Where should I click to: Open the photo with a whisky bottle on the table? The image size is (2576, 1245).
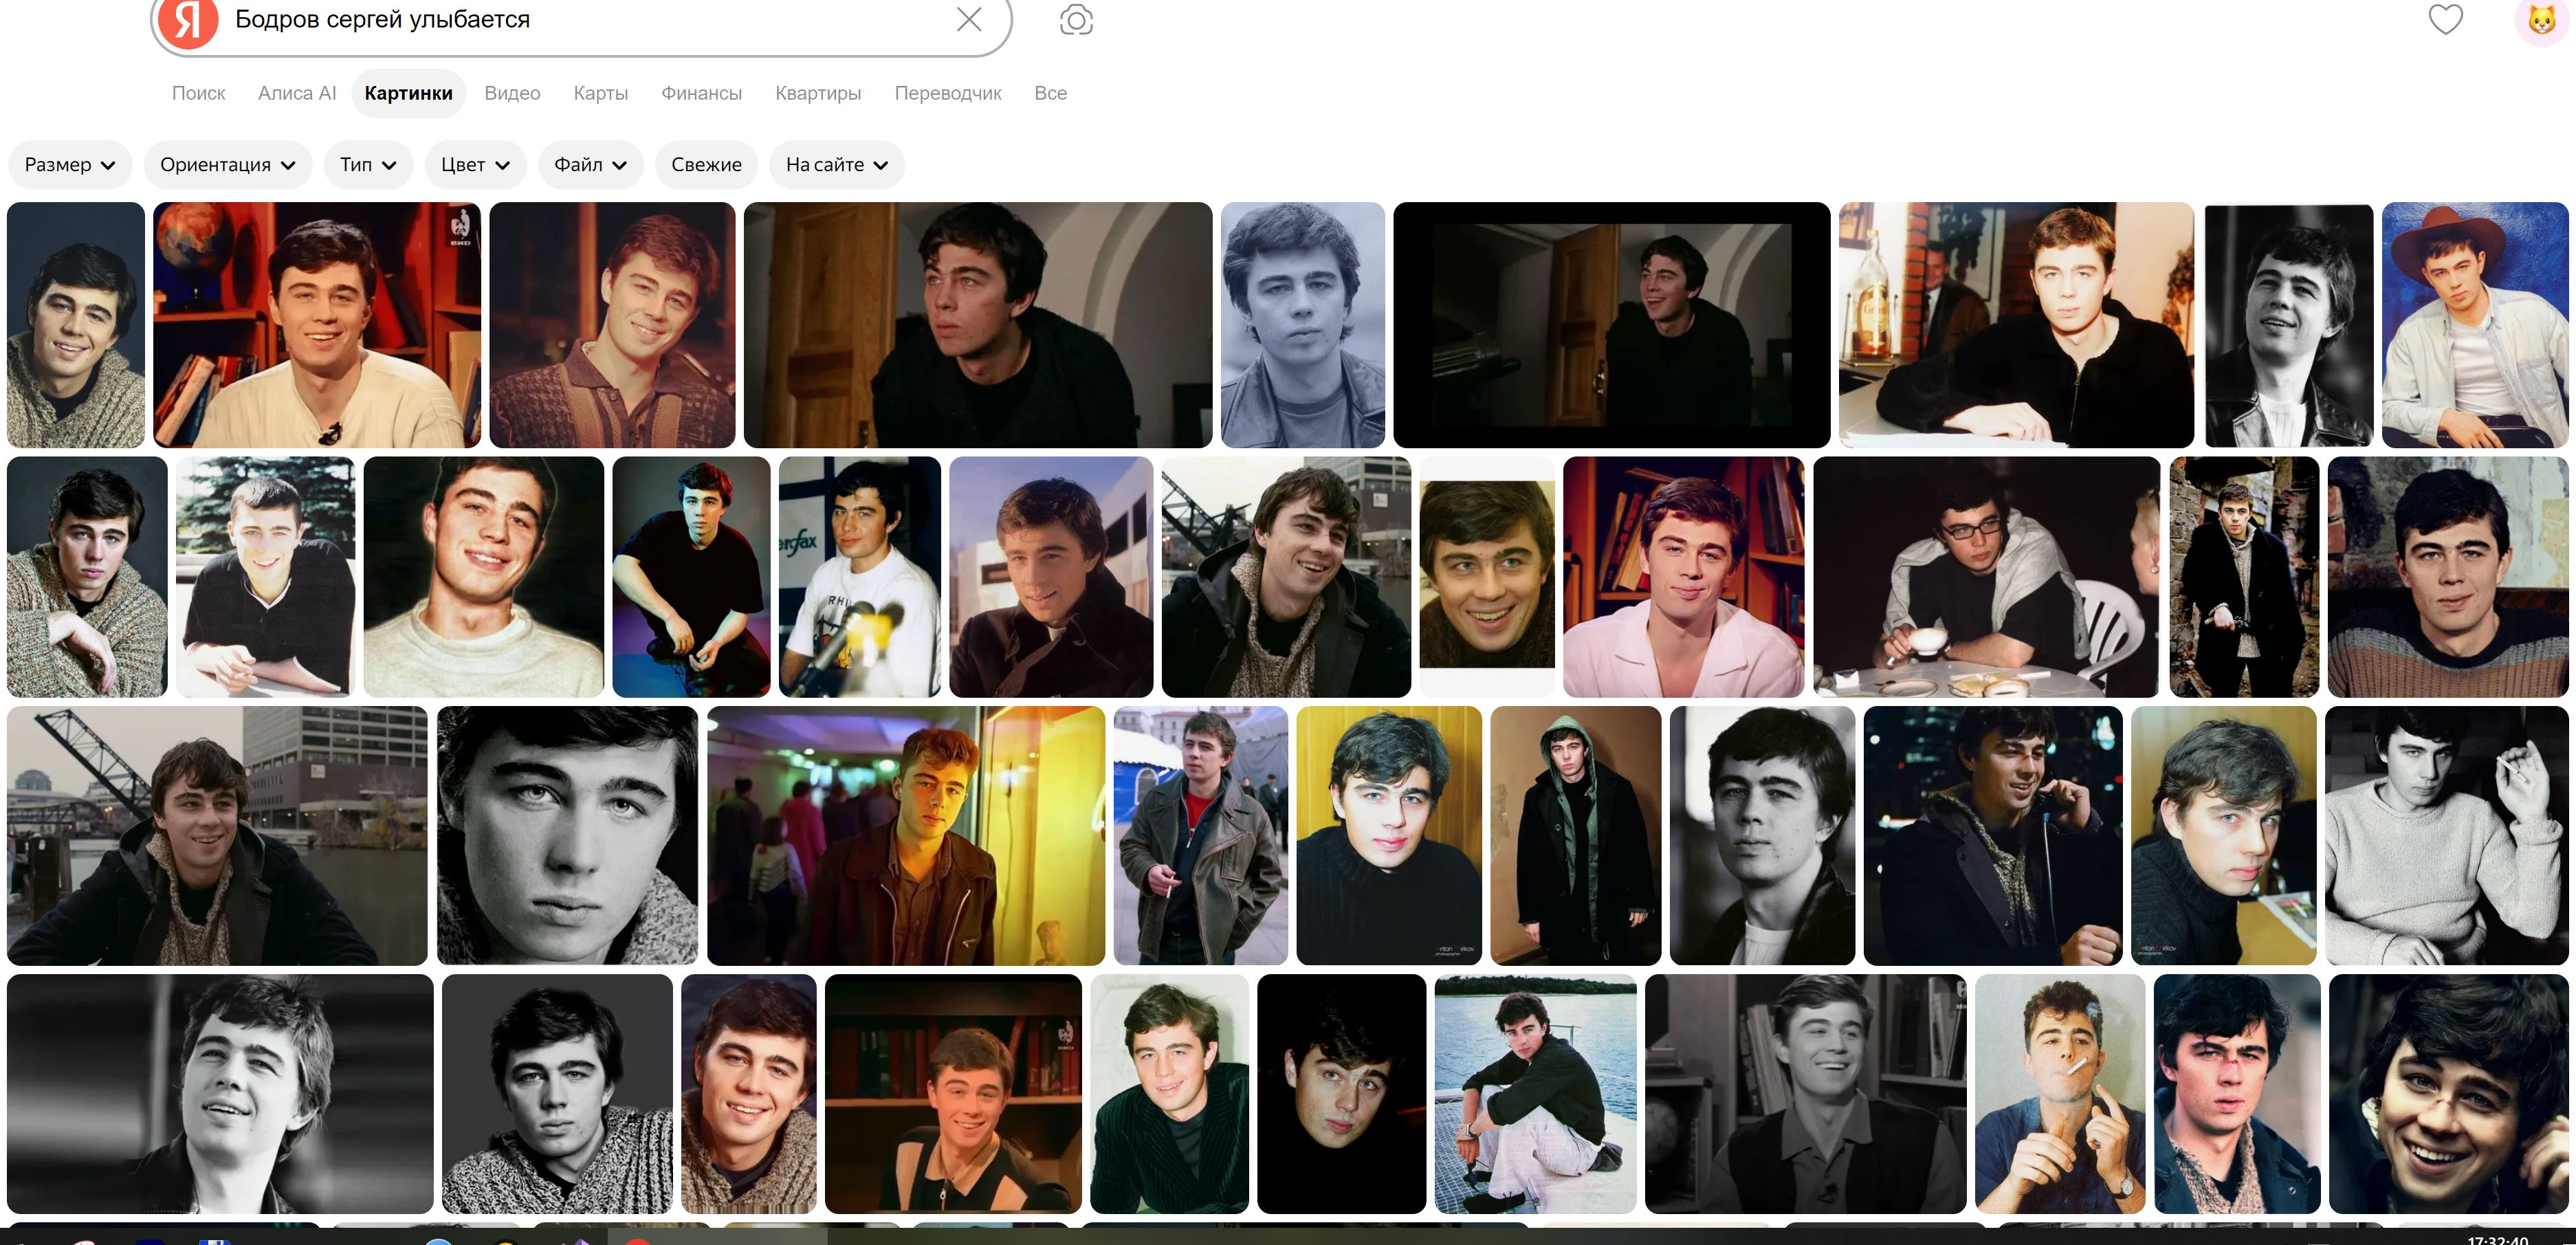click(x=2016, y=325)
